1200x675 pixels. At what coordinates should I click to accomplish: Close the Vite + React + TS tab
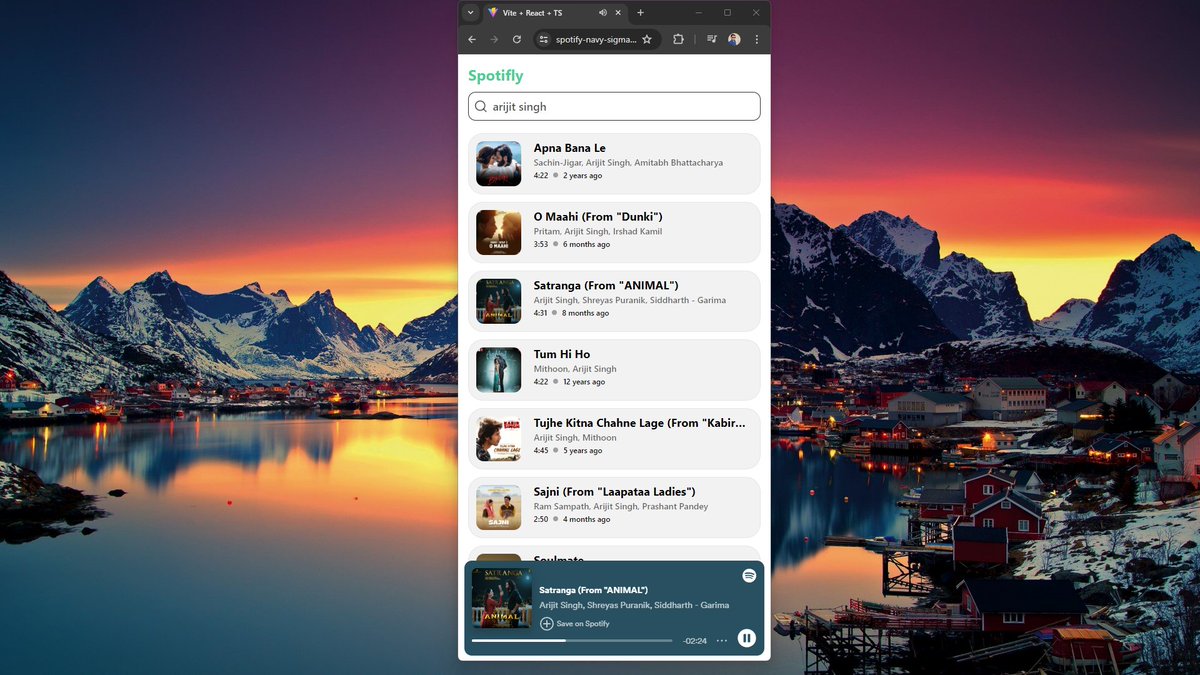click(x=618, y=13)
